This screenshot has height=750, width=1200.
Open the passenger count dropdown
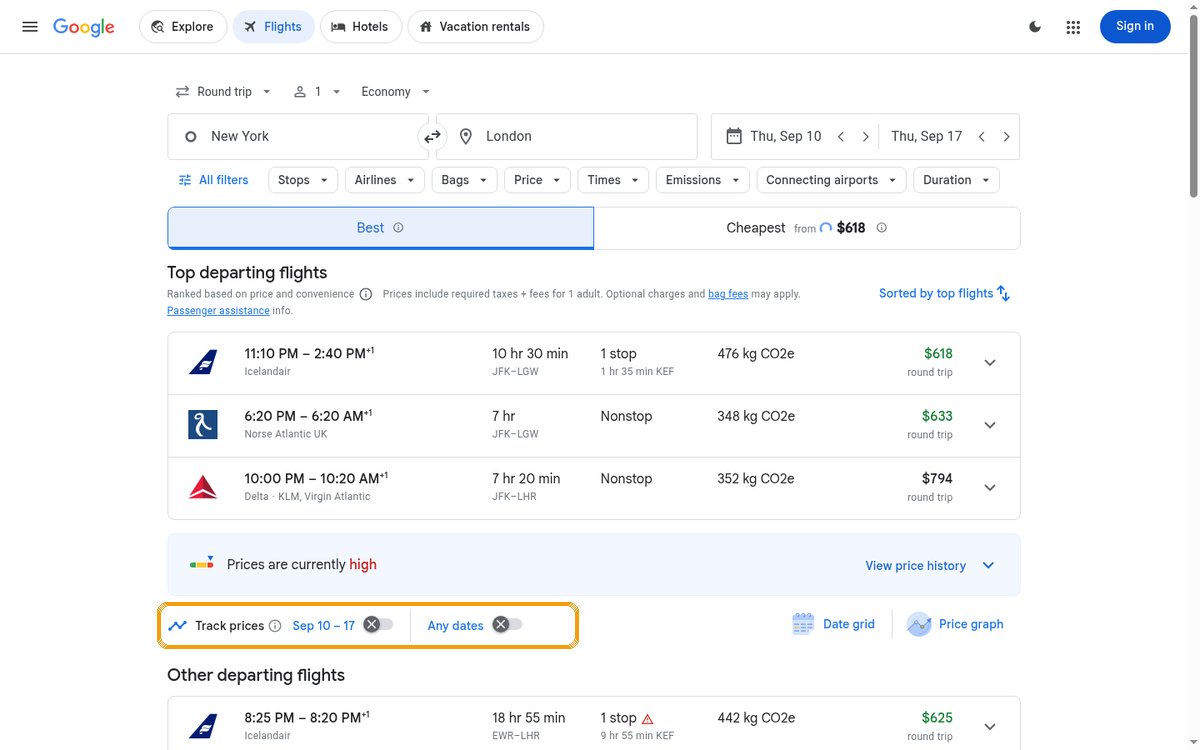click(x=317, y=92)
